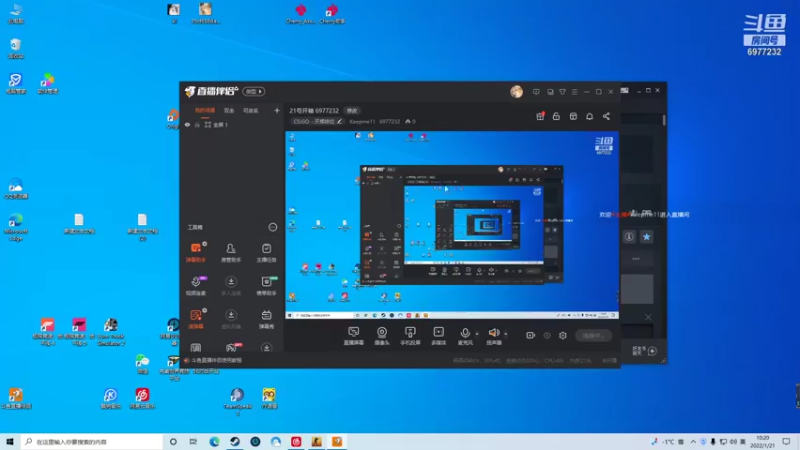
Task: Add the 直播屏幕 screen capture source
Action: pos(354,336)
